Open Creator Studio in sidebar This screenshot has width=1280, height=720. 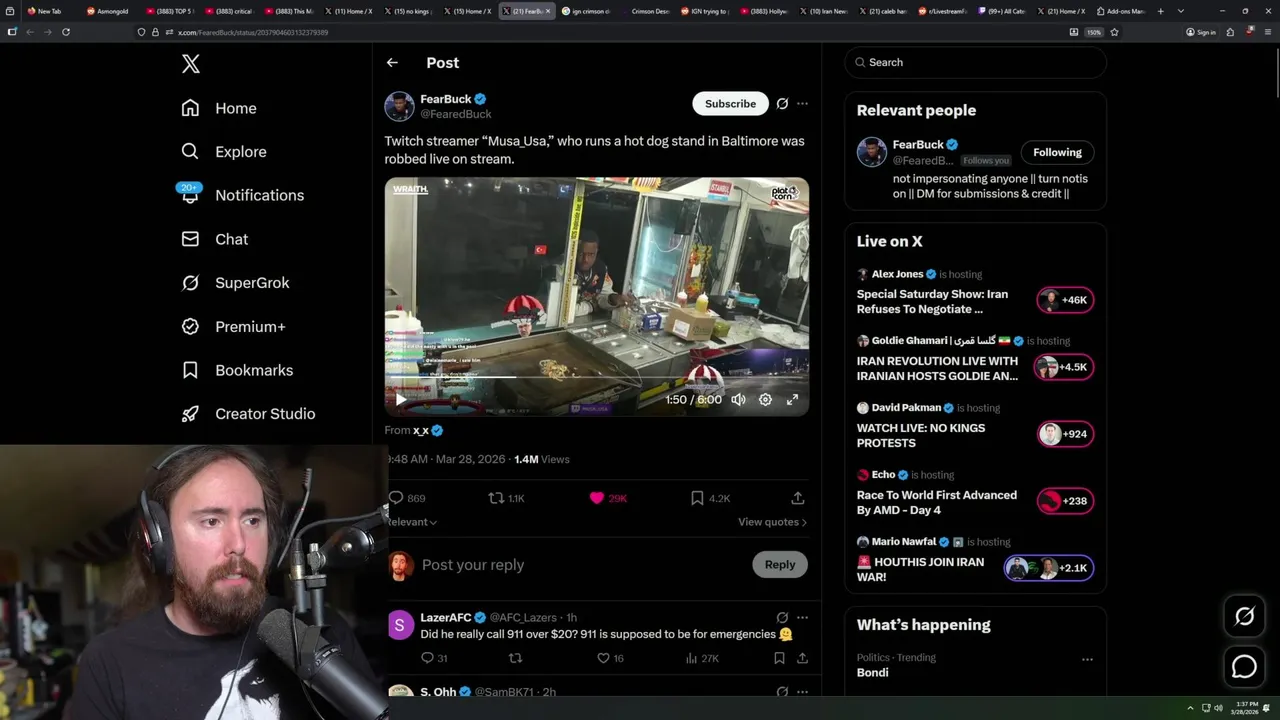click(249, 414)
